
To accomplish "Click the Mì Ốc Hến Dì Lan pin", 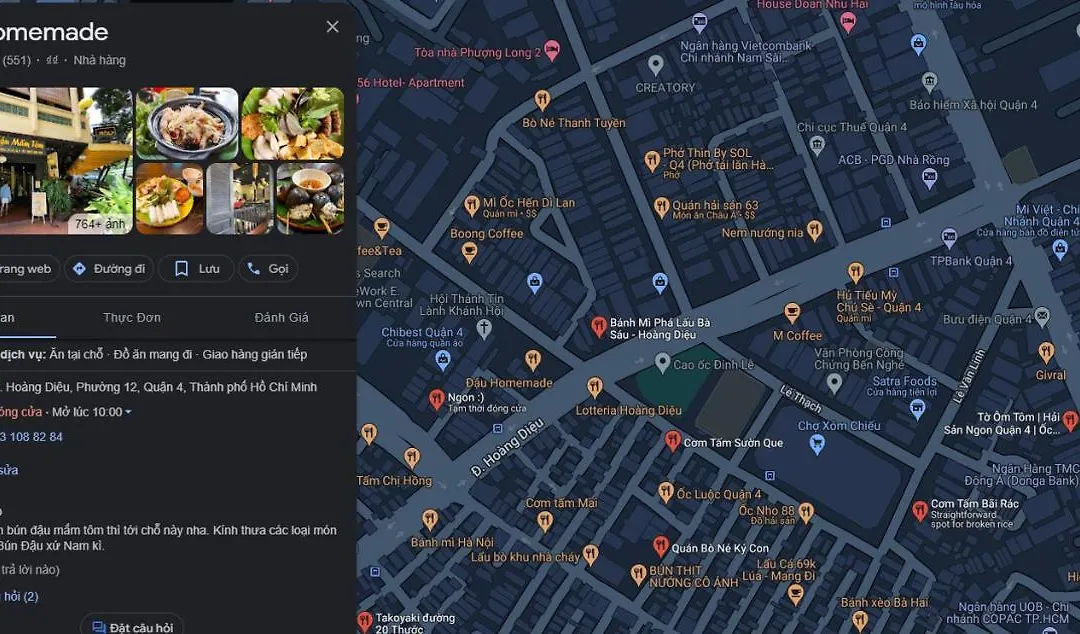I will [472, 205].
